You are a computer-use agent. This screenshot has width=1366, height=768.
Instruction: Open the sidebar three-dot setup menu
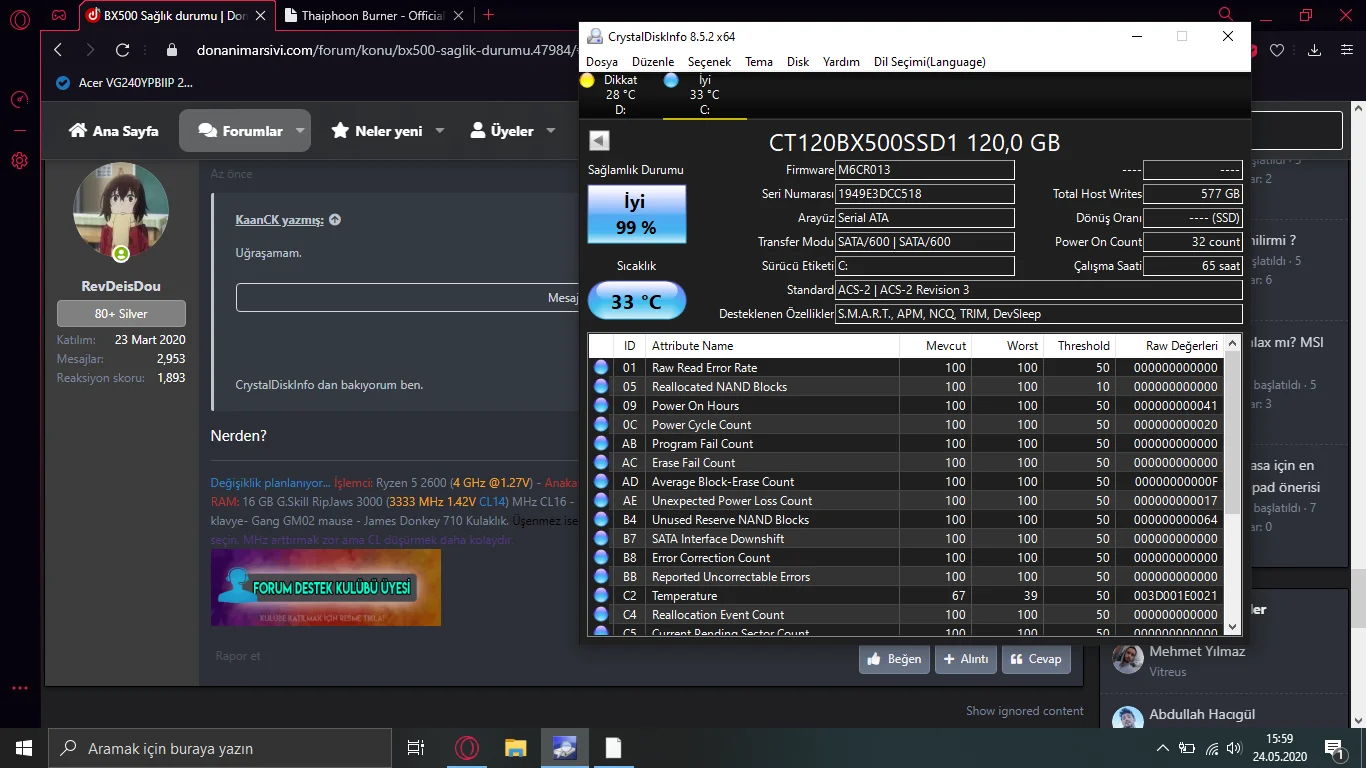(x=19, y=688)
